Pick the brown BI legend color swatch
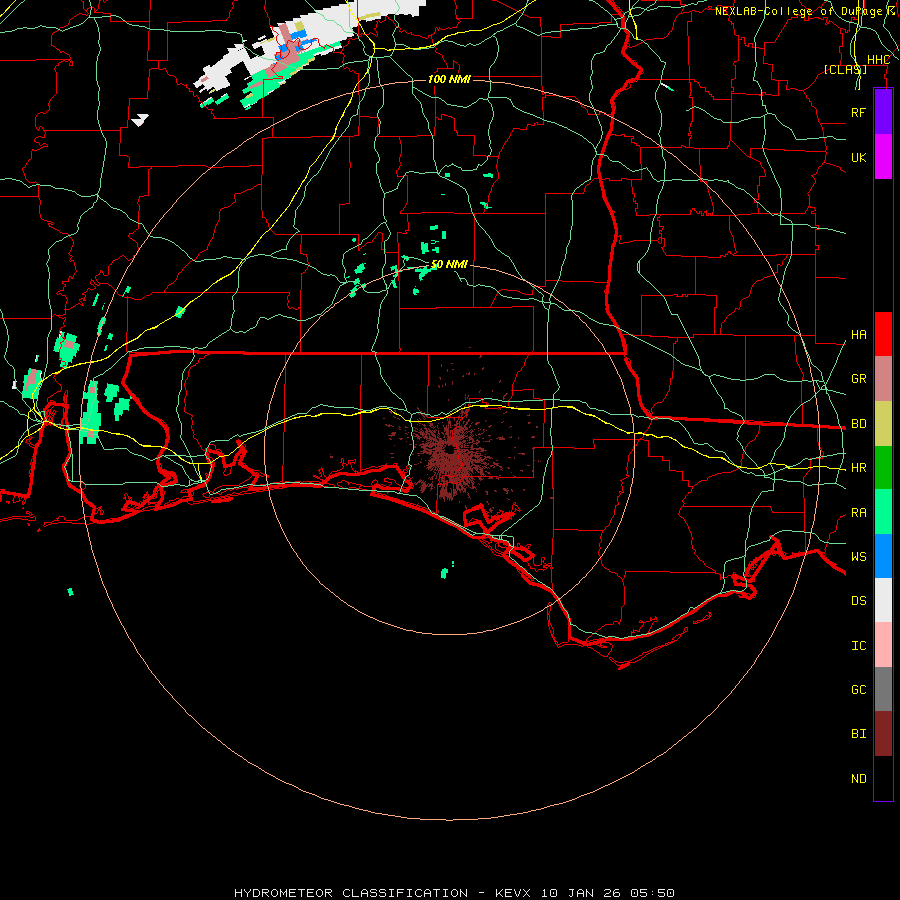 [883, 734]
